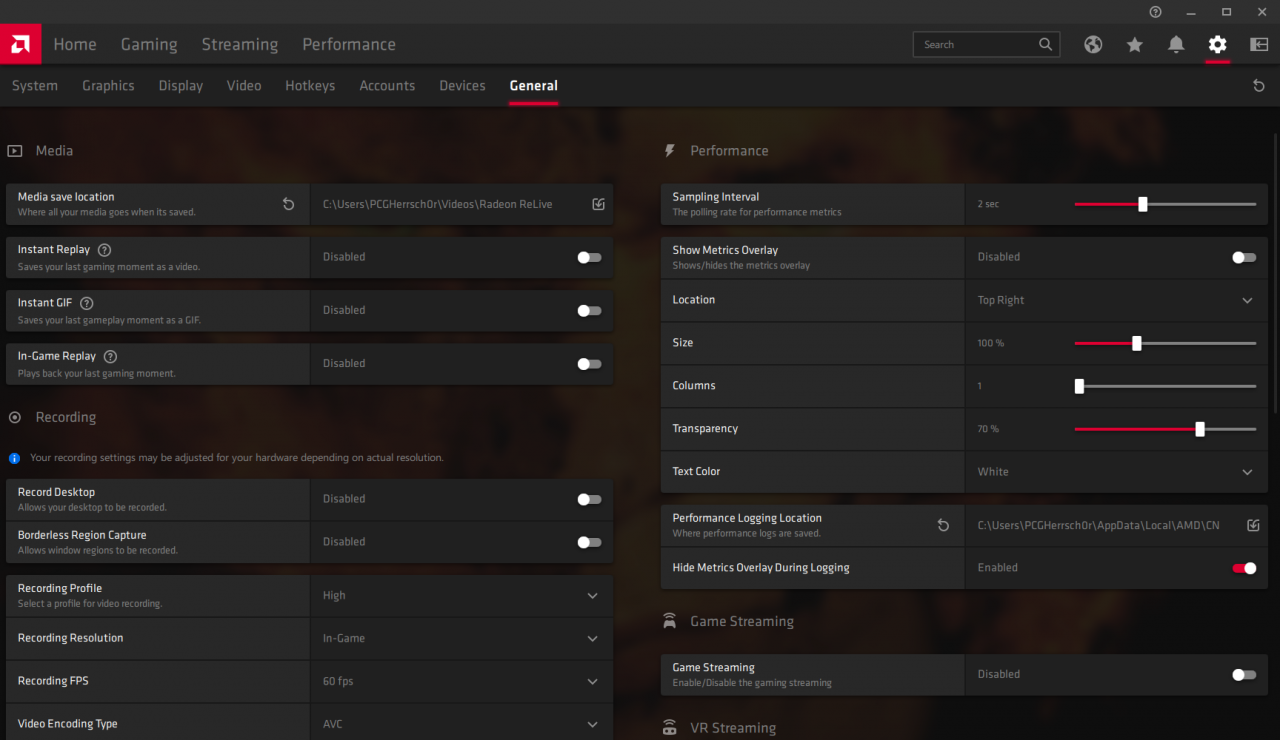The image size is (1280, 740).
Task: Click the Media section icon
Action: 15,151
